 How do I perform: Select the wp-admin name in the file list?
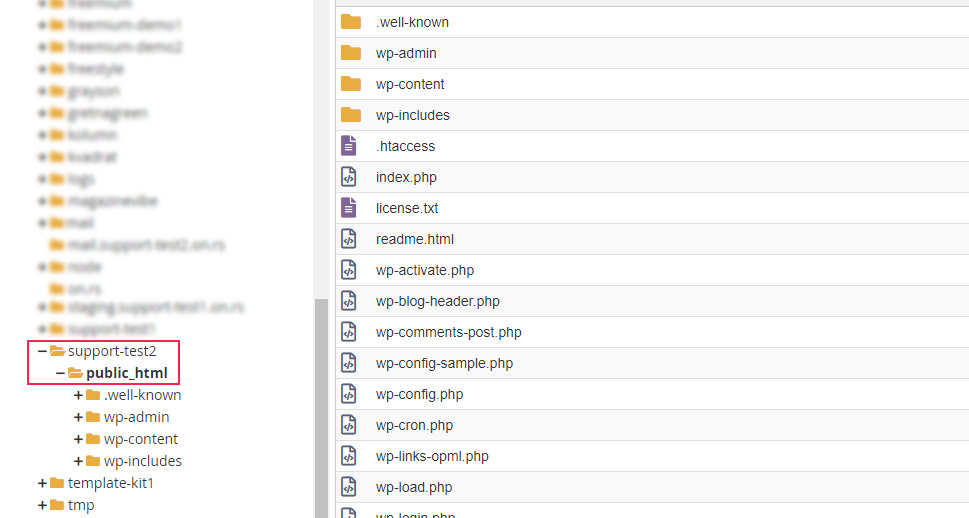(406, 53)
